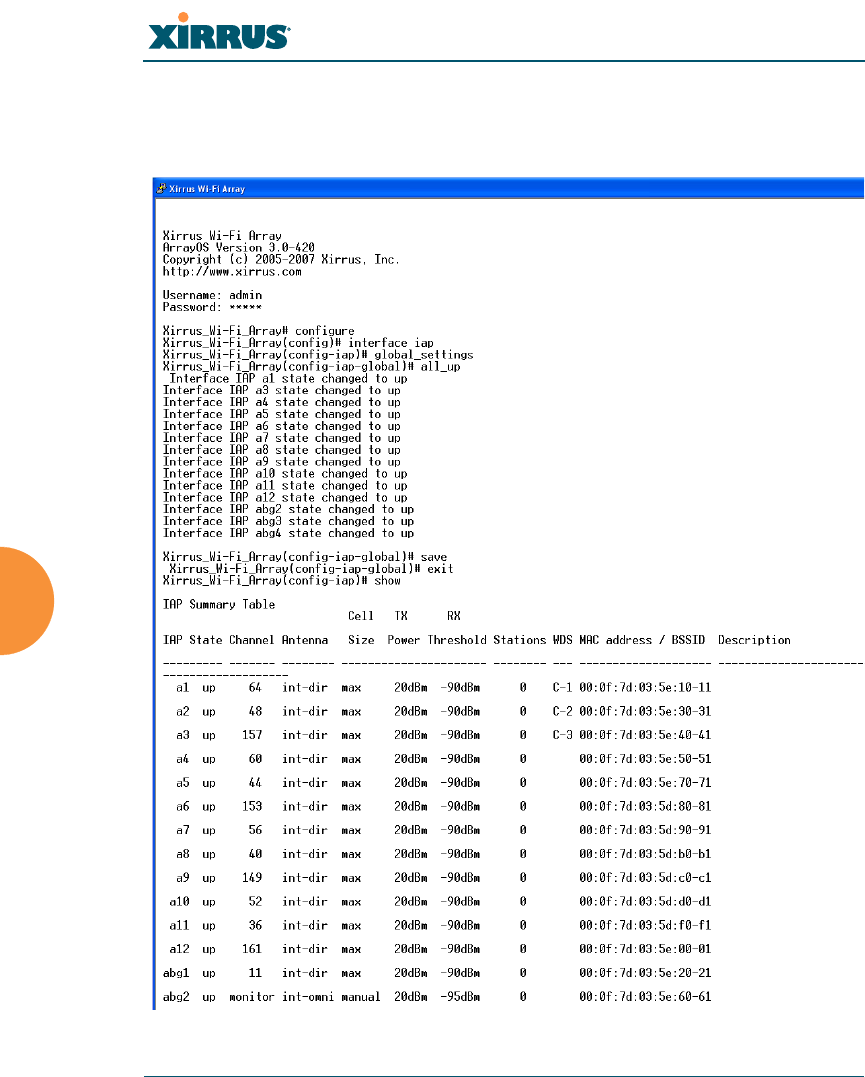
Task: Click the 'WDS' column header
Action: pos(563,640)
